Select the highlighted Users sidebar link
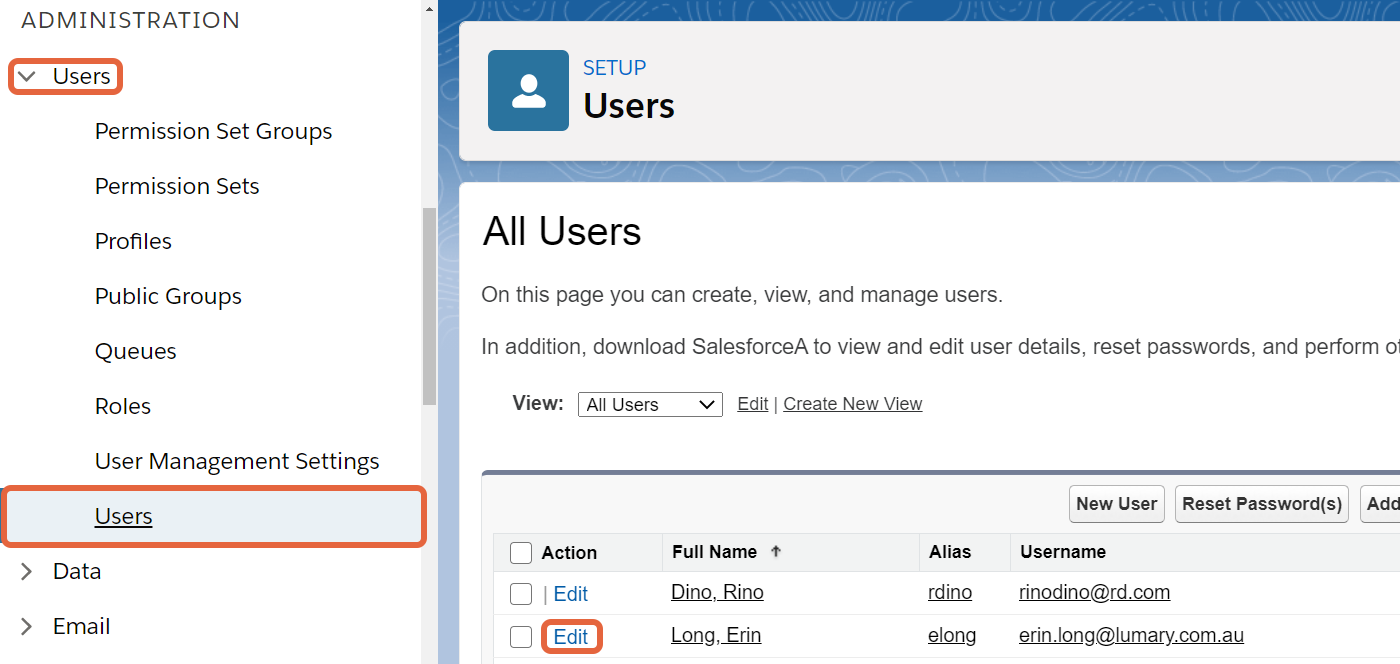 click(123, 516)
